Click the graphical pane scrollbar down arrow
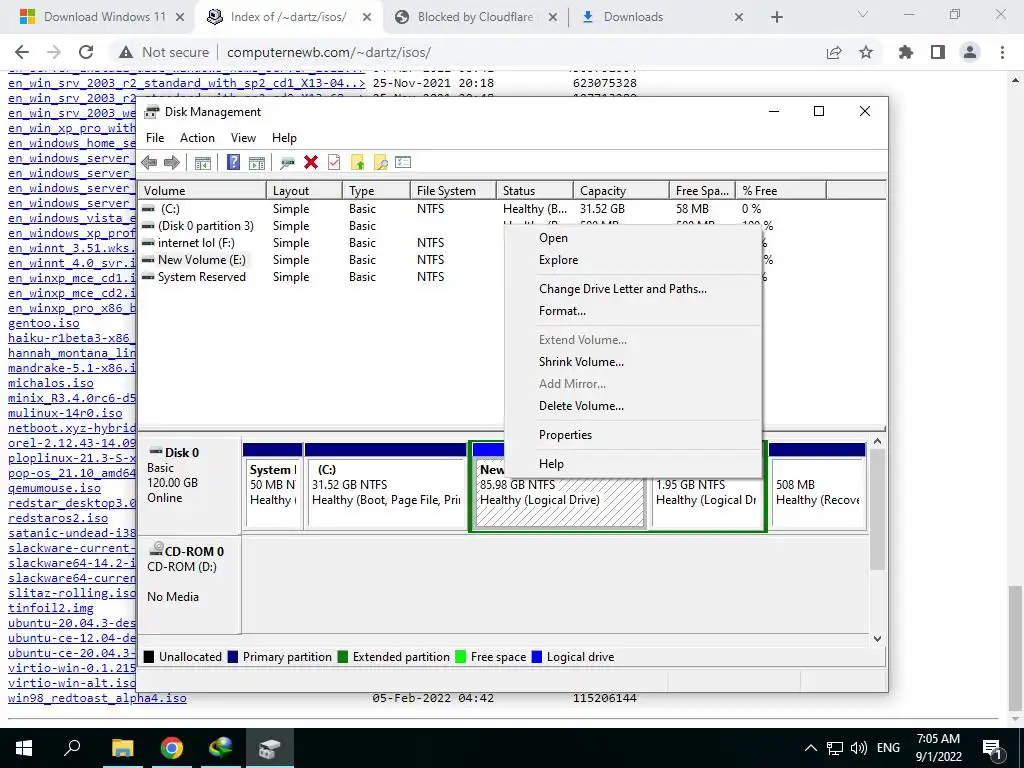 (x=877, y=639)
